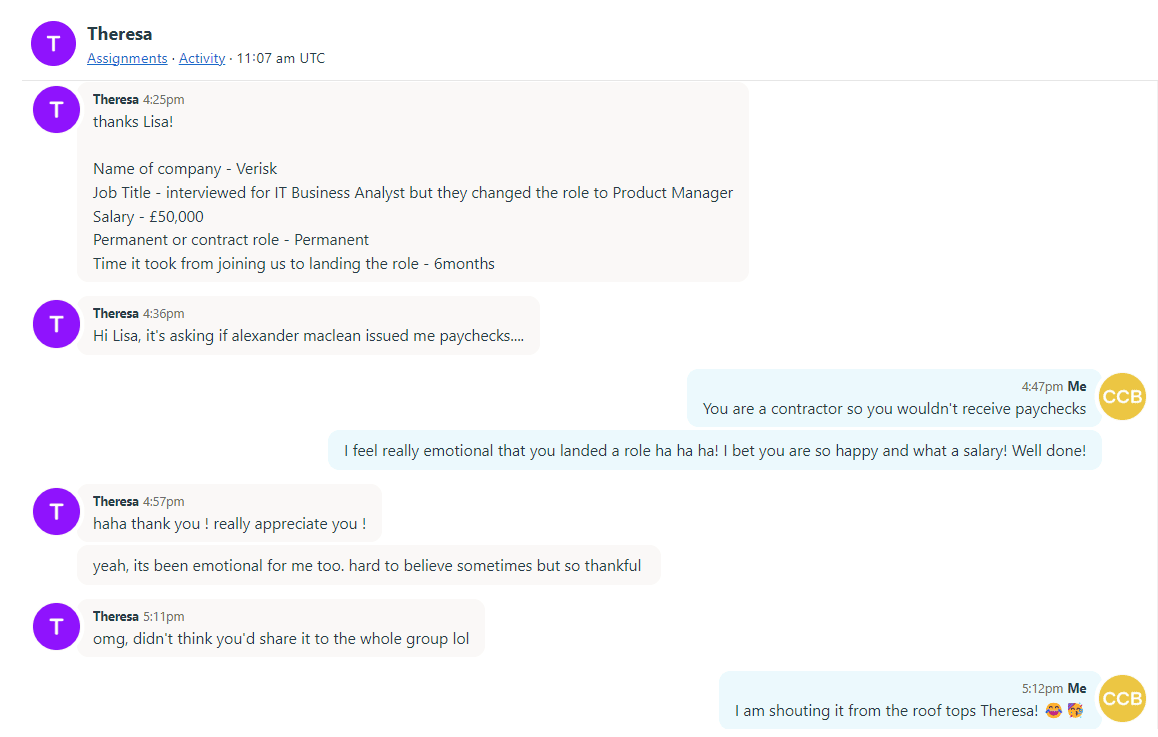Click Theresa's avatar beside the 4:25pm message
The image size is (1158, 737).
coord(56,109)
